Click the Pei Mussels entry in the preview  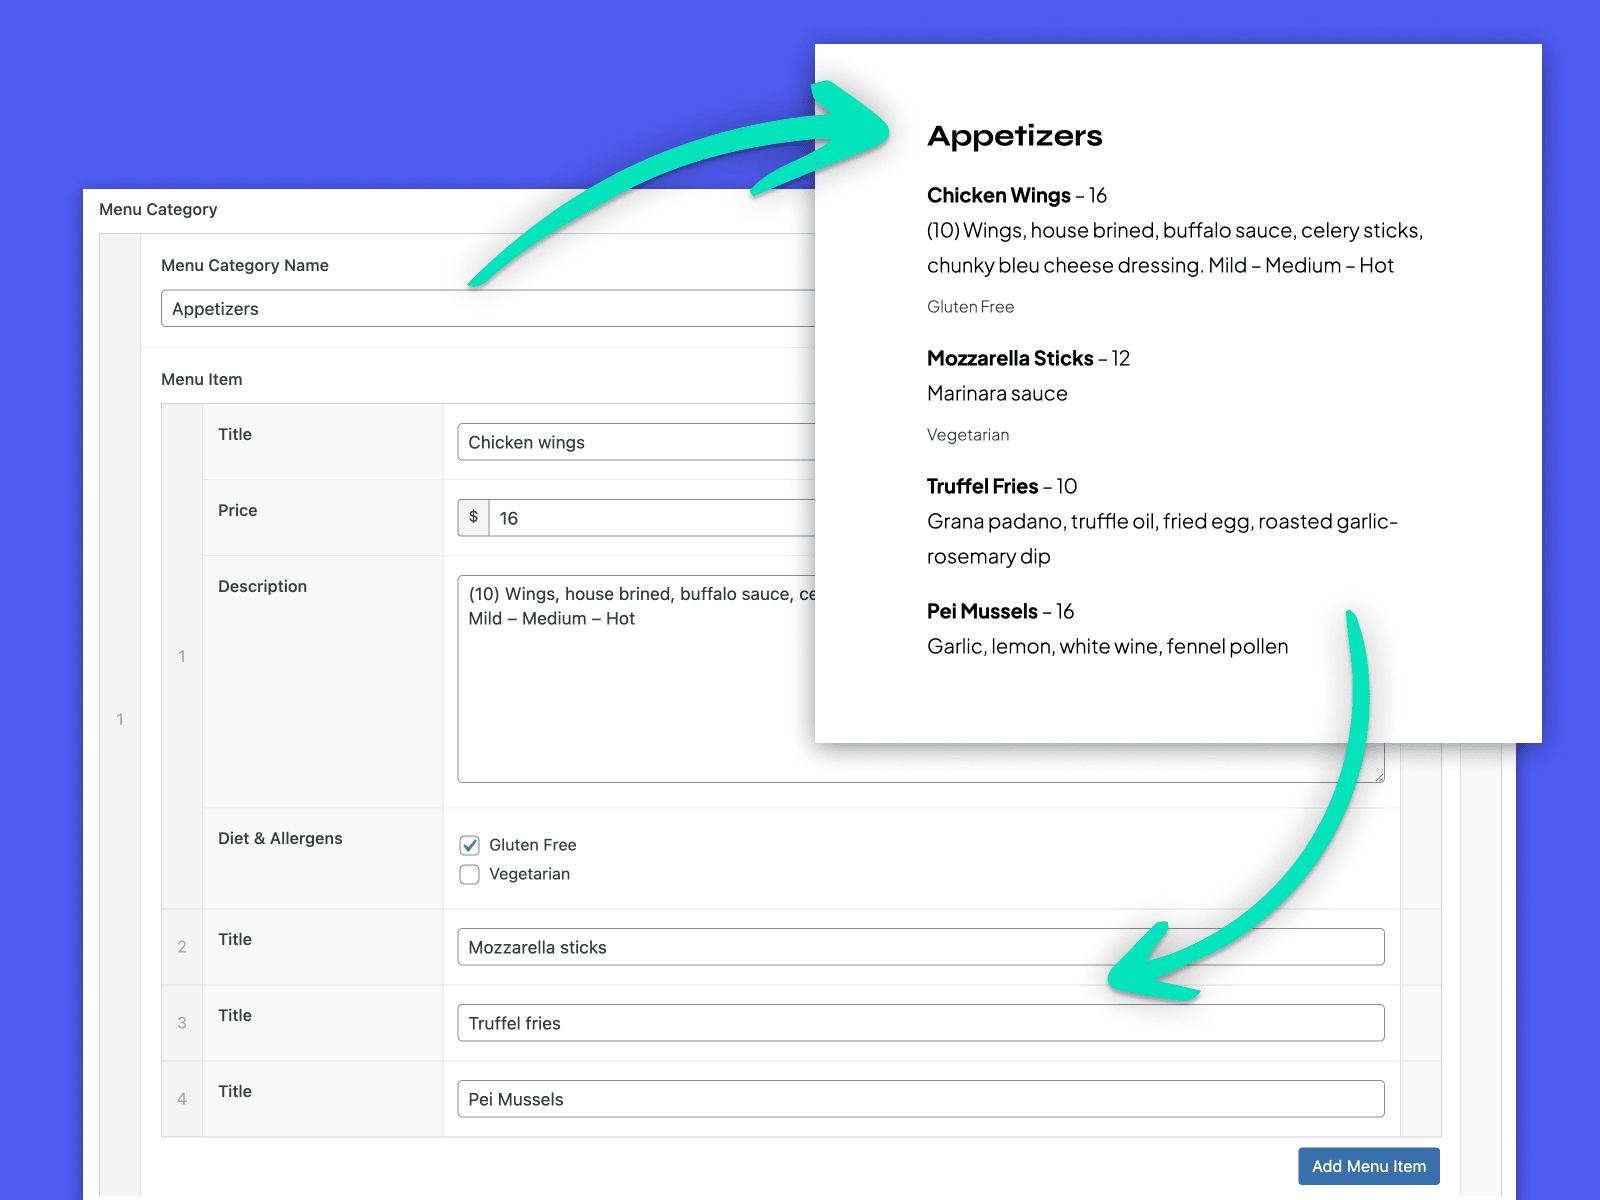[982, 611]
